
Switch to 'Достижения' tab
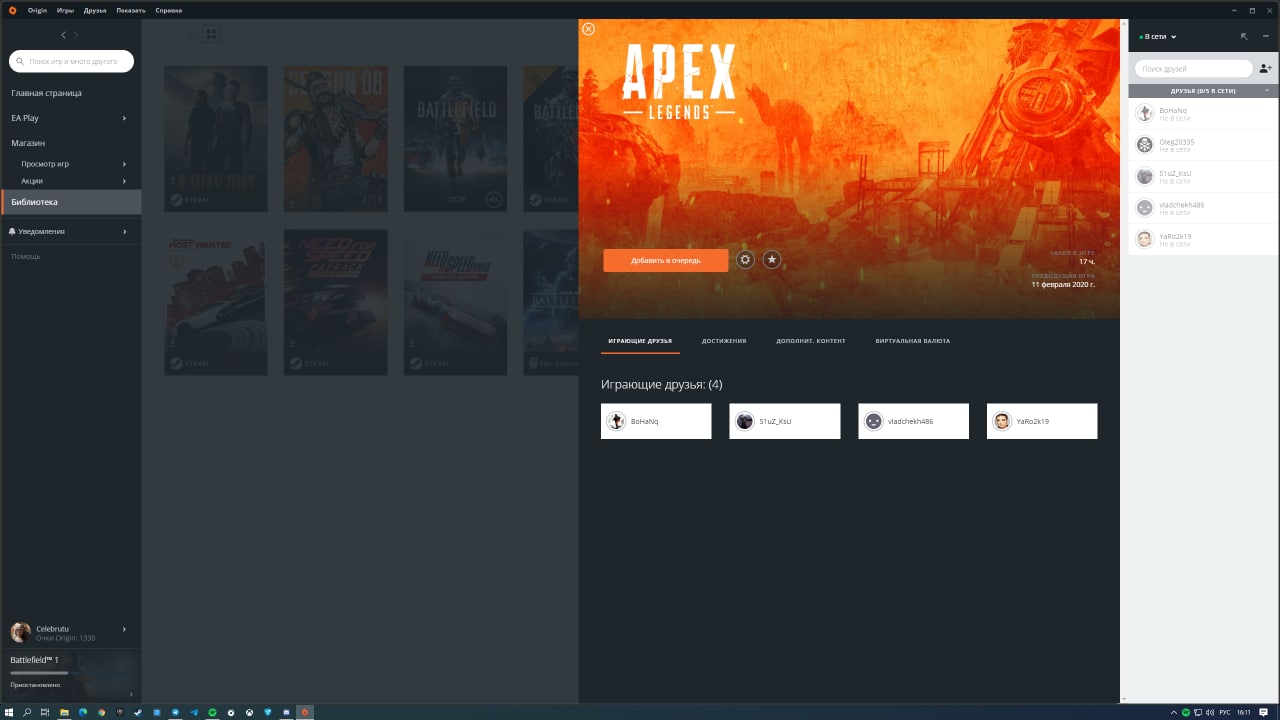724,341
